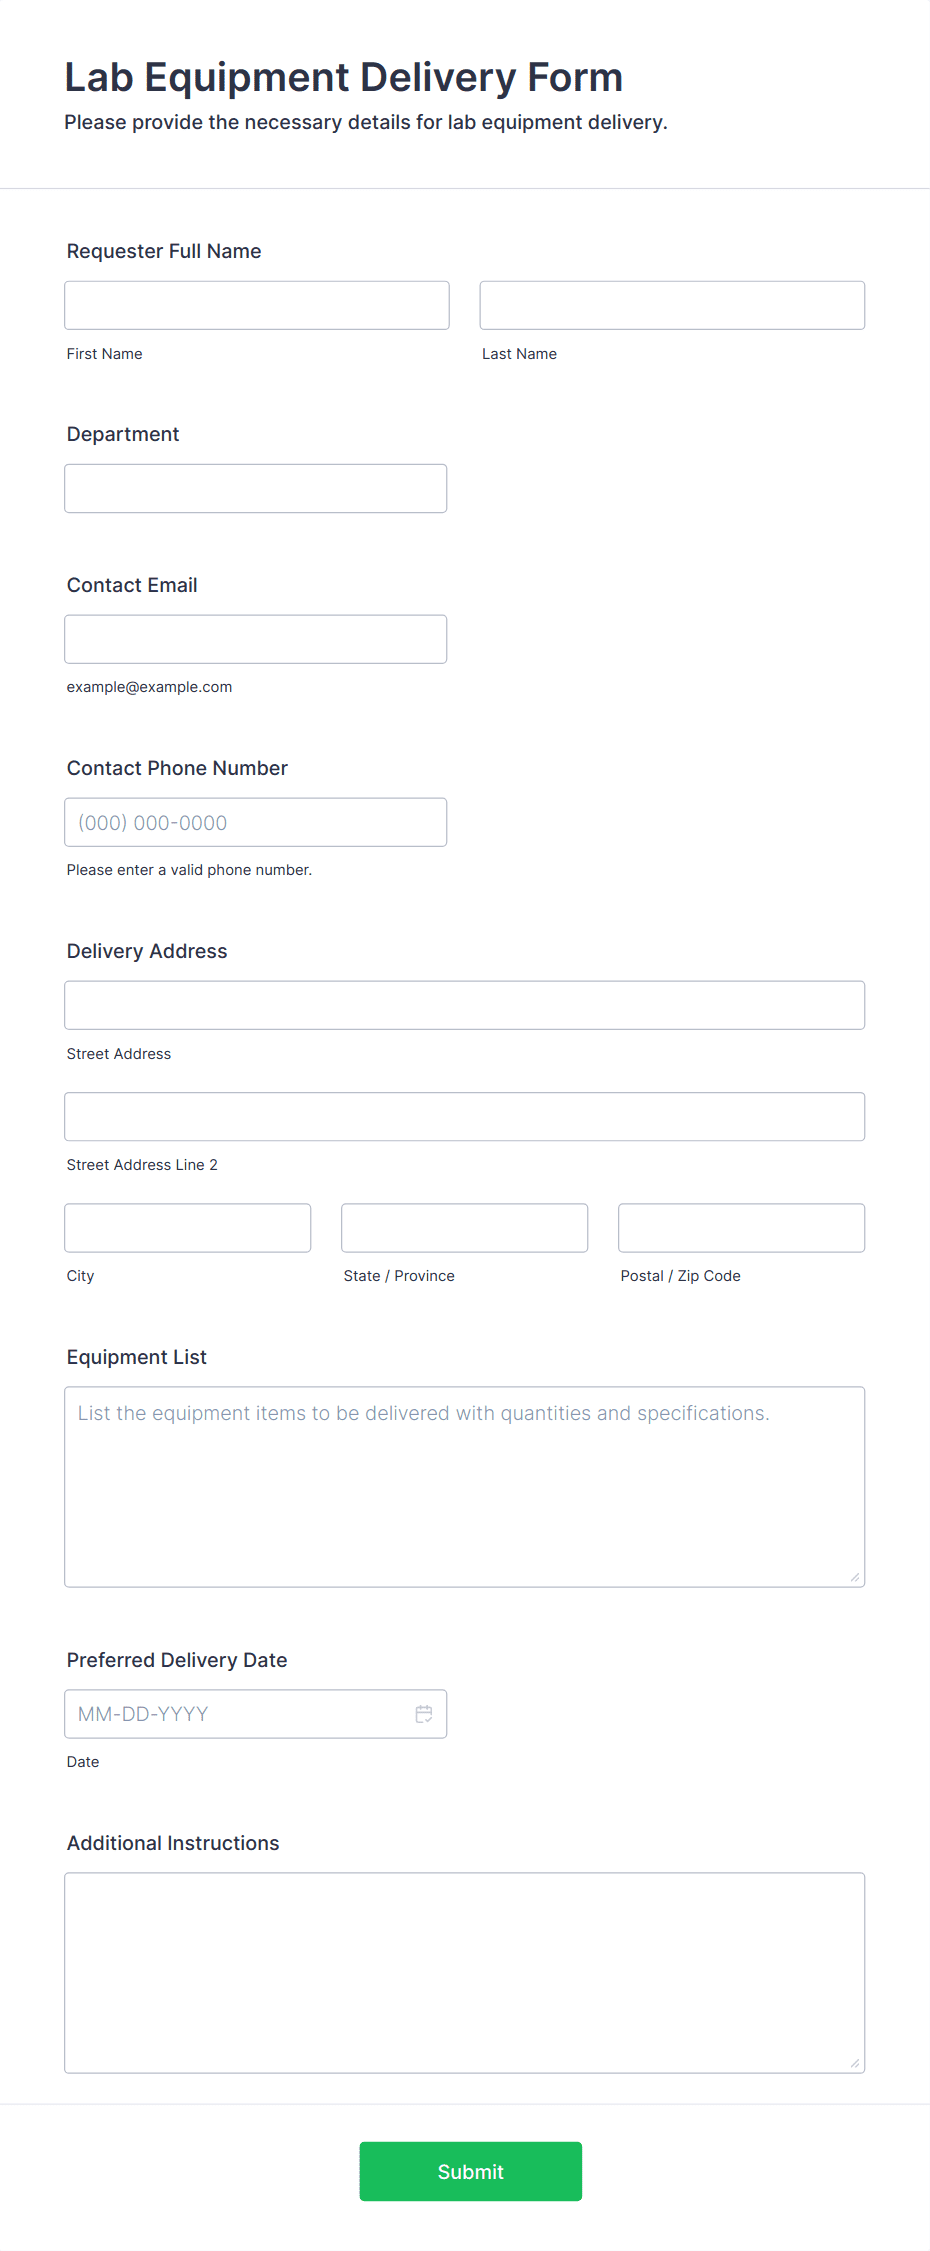Screen dimensions: 930x2251
Task: Select the Street Address Line 2 field
Action: (465, 1116)
